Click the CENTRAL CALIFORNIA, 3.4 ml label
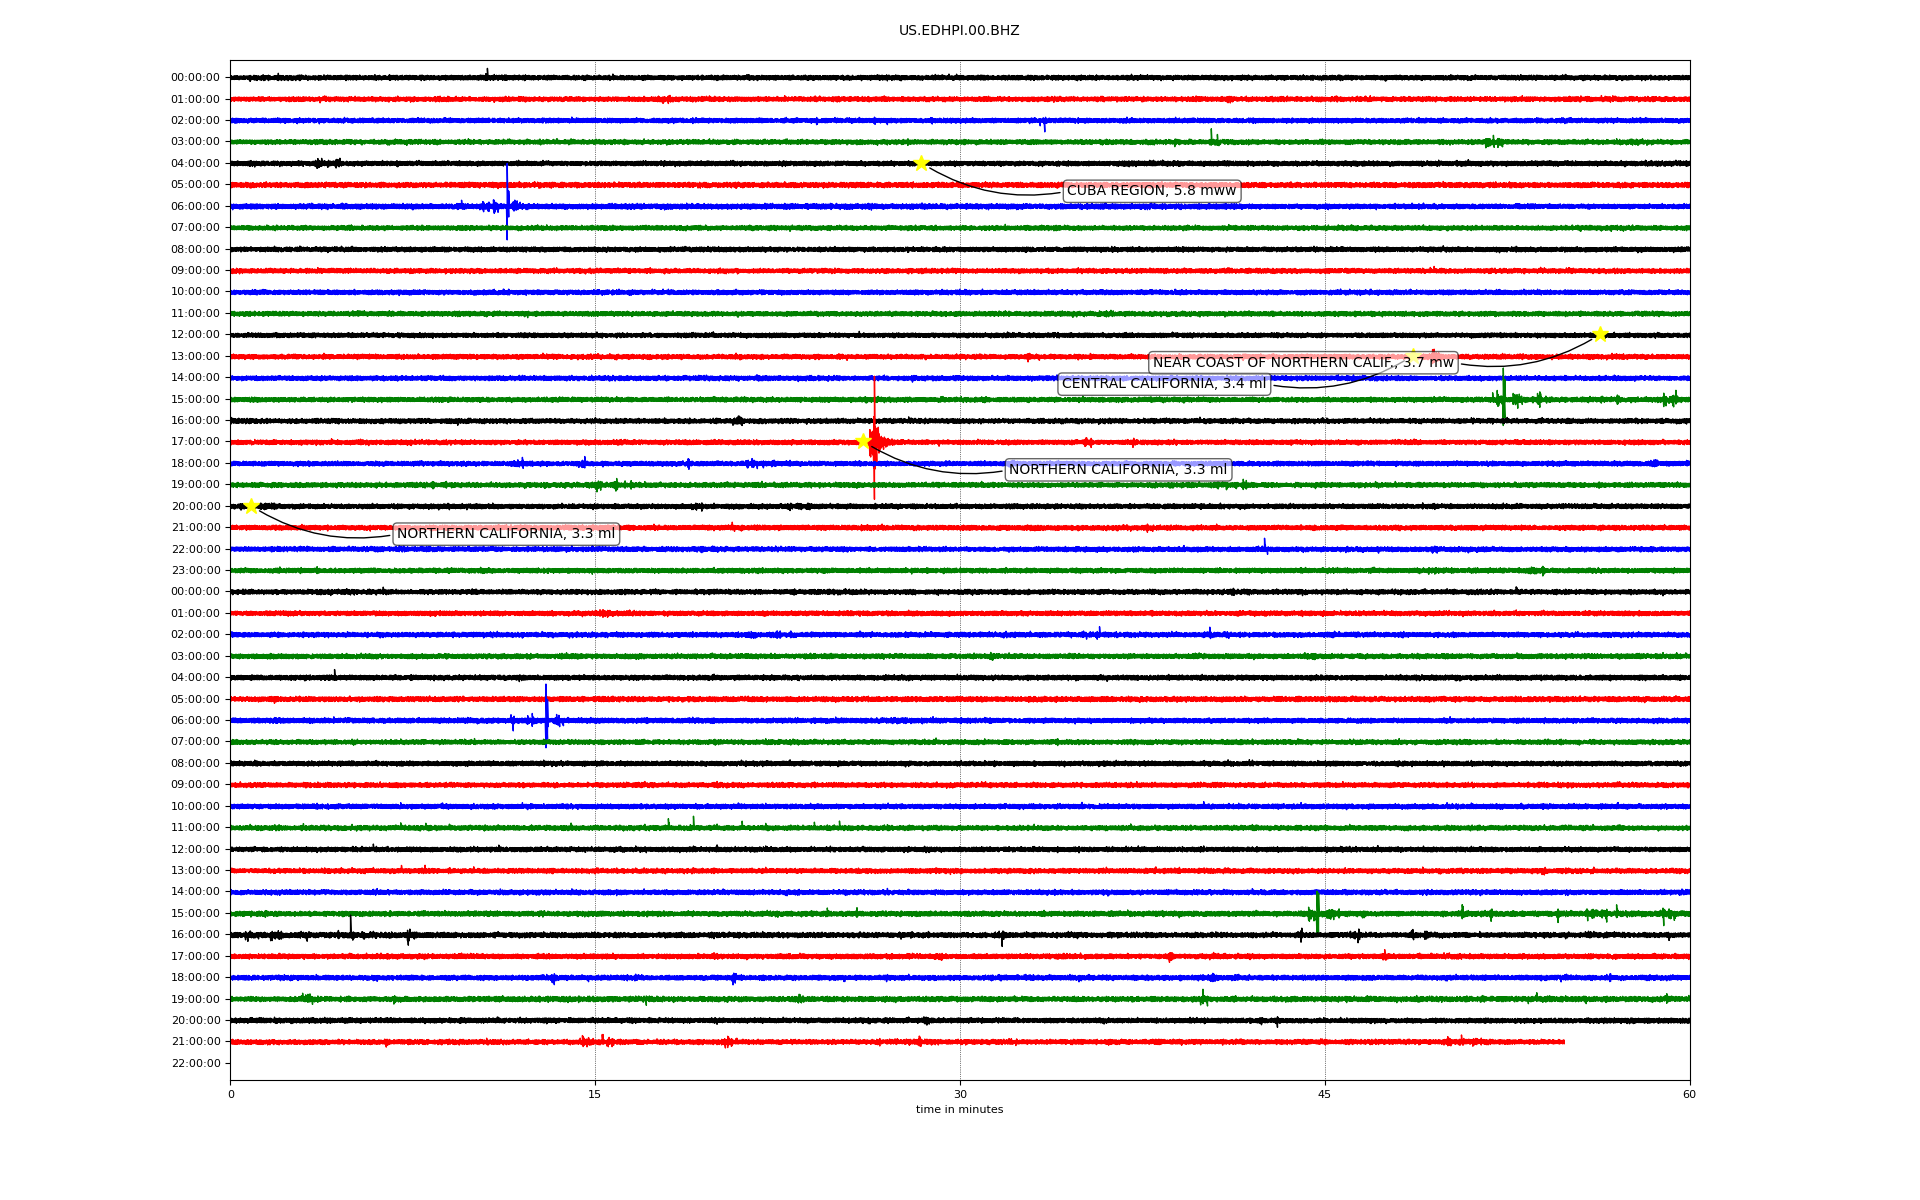1920x1200 pixels. point(1163,384)
